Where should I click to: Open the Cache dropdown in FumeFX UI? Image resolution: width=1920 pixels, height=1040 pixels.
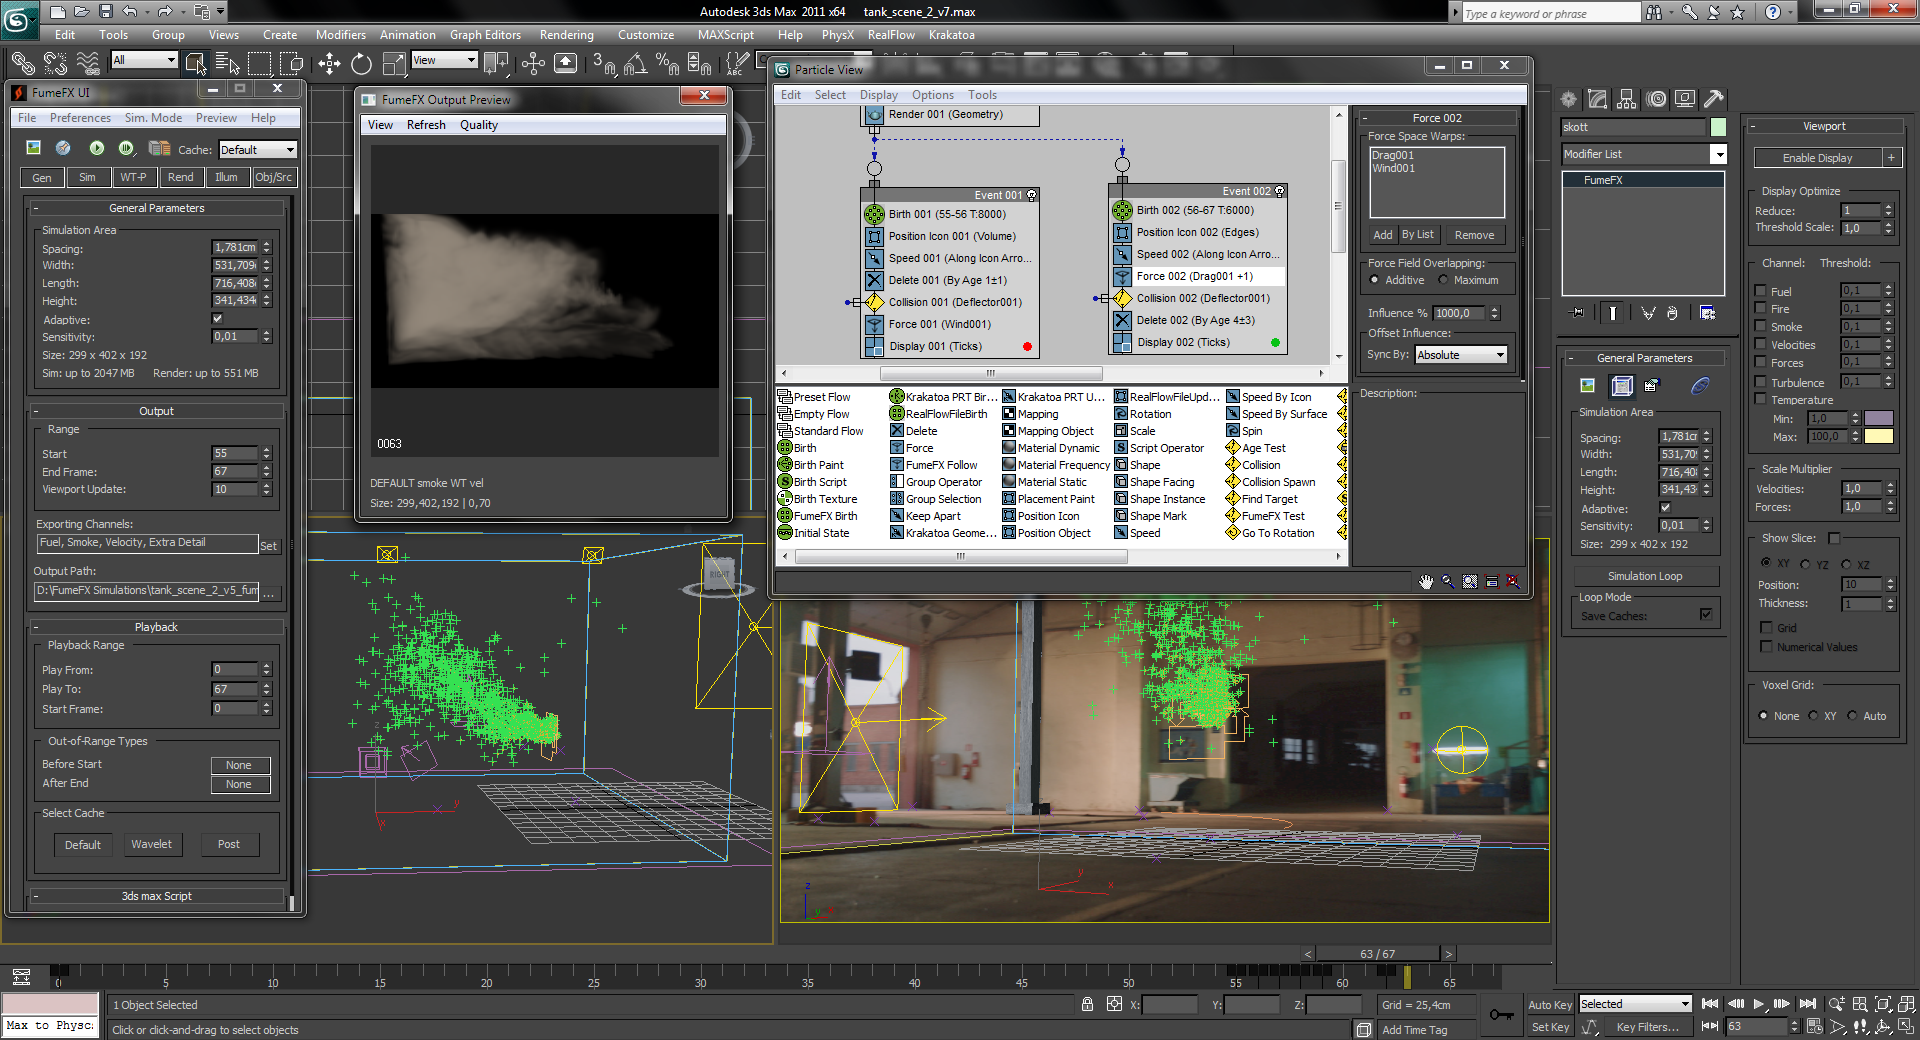[258, 149]
